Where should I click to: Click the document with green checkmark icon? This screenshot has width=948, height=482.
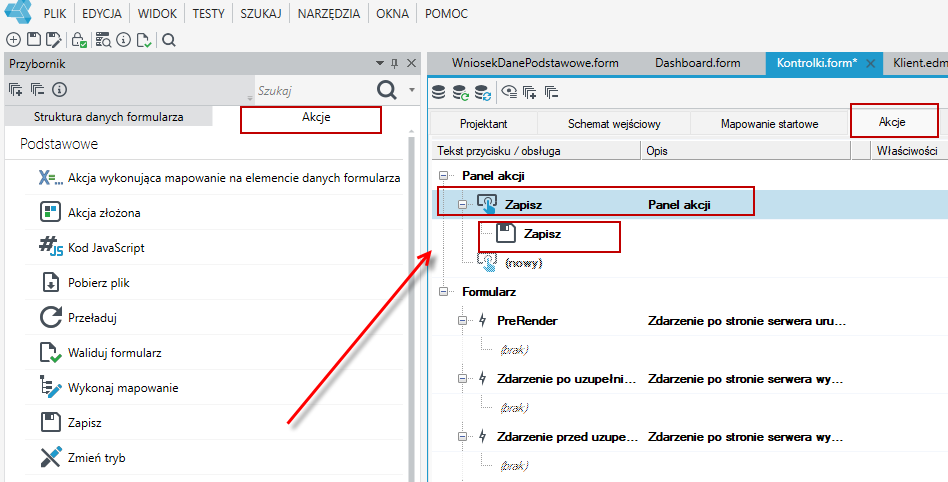(144, 41)
